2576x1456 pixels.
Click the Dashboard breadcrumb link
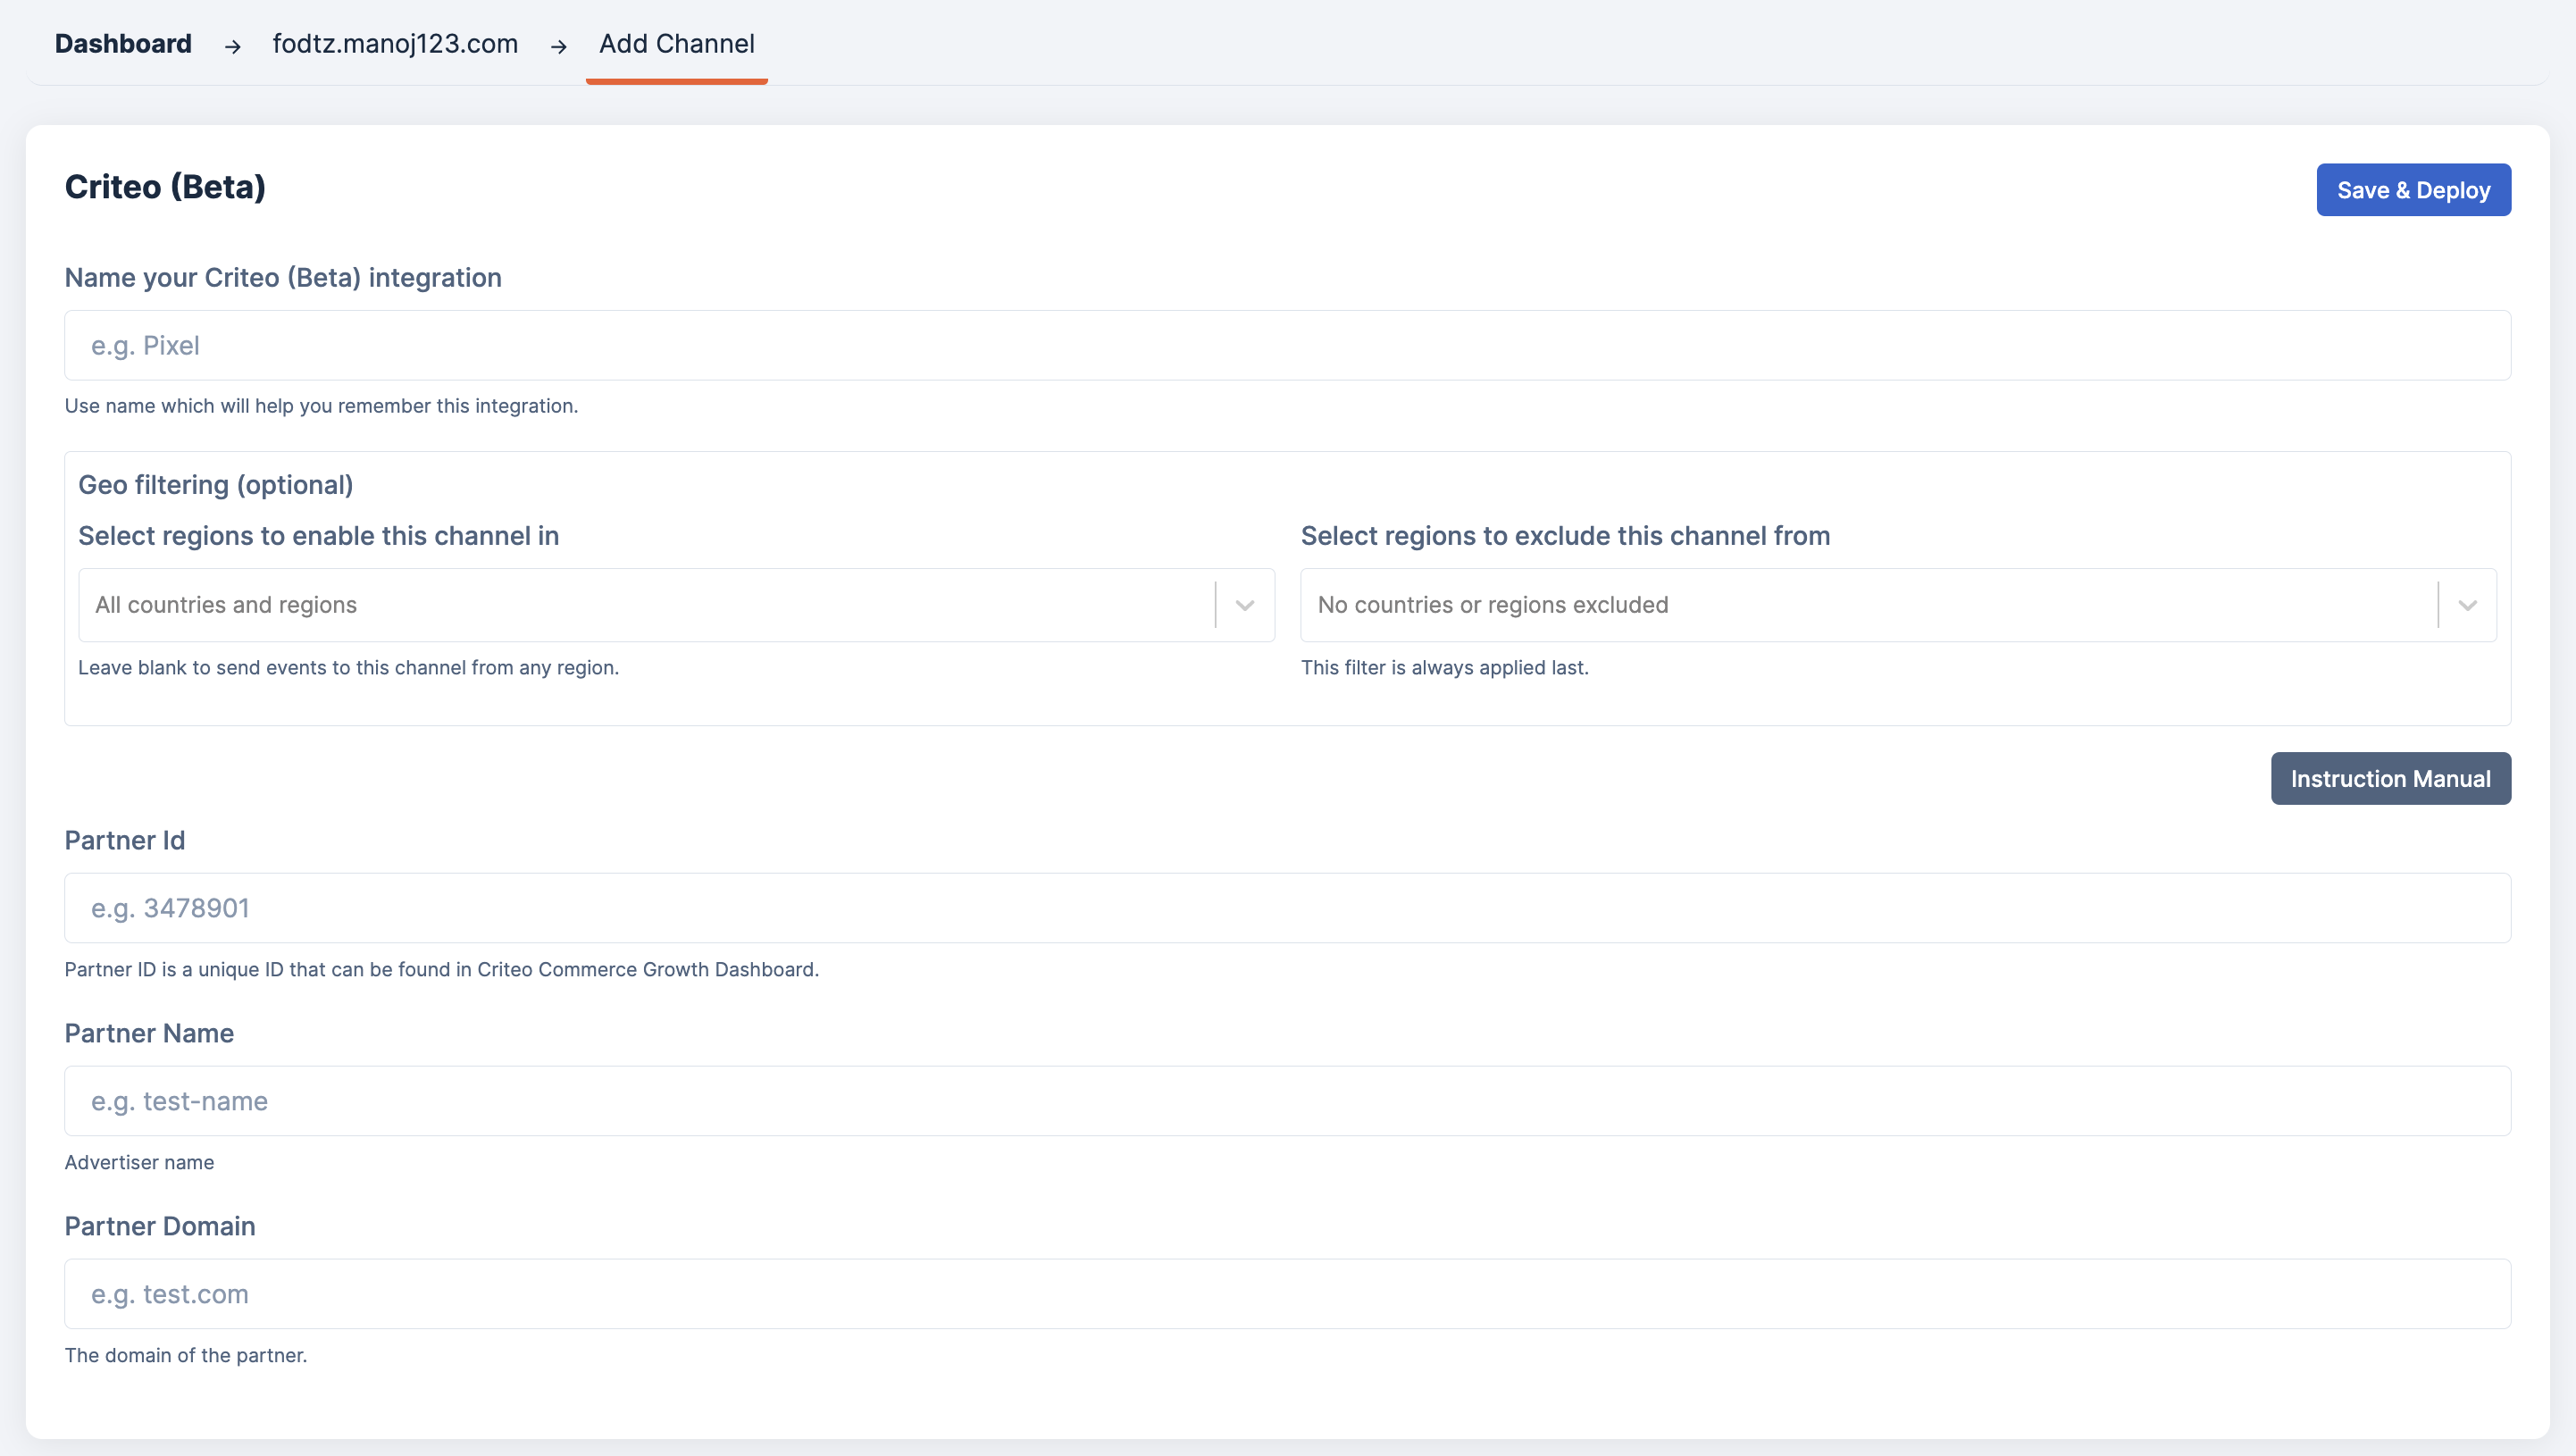click(123, 44)
